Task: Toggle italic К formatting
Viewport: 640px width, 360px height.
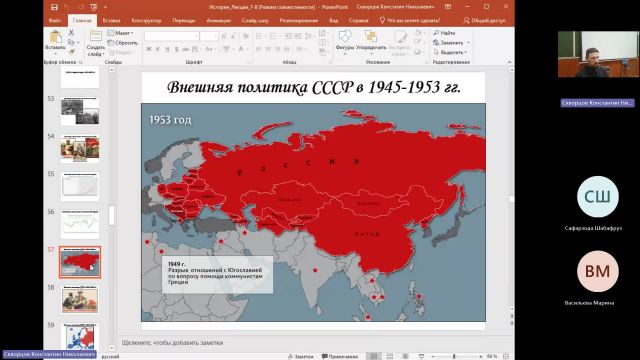Action: click(x=158, y=49)
